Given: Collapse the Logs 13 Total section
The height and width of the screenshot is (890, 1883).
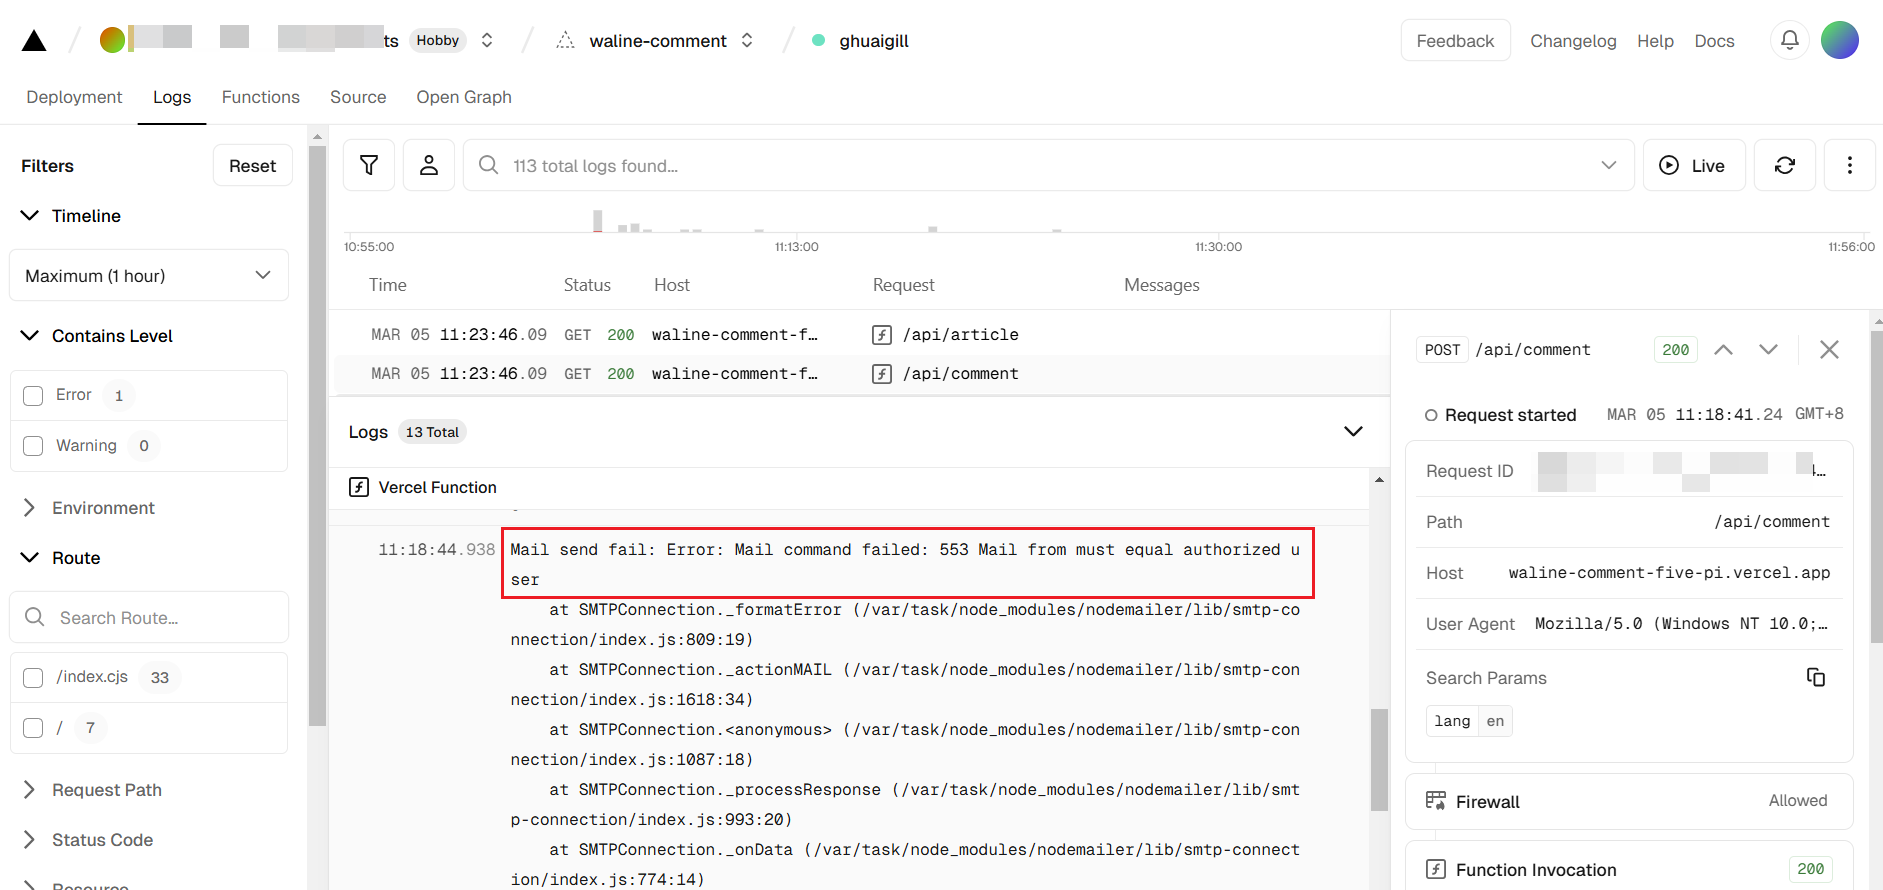Looking at the screenshot, I should click(1352, 432).
